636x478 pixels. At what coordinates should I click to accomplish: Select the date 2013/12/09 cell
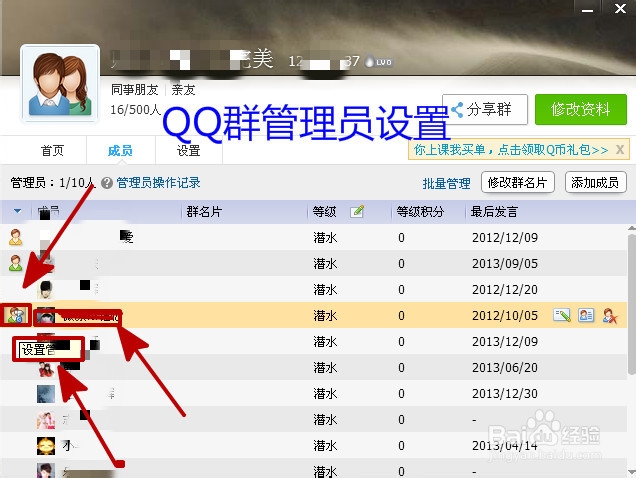pyautogui.click(x=505, y=341)
